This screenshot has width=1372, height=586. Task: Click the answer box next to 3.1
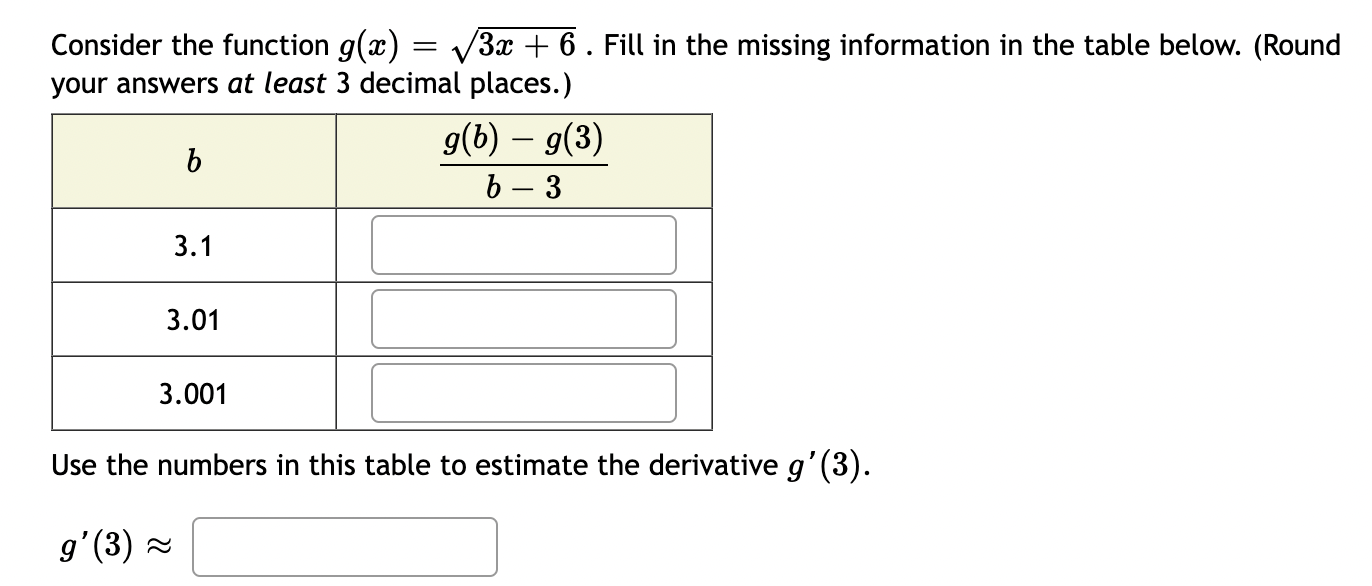(x=523, y=244)
